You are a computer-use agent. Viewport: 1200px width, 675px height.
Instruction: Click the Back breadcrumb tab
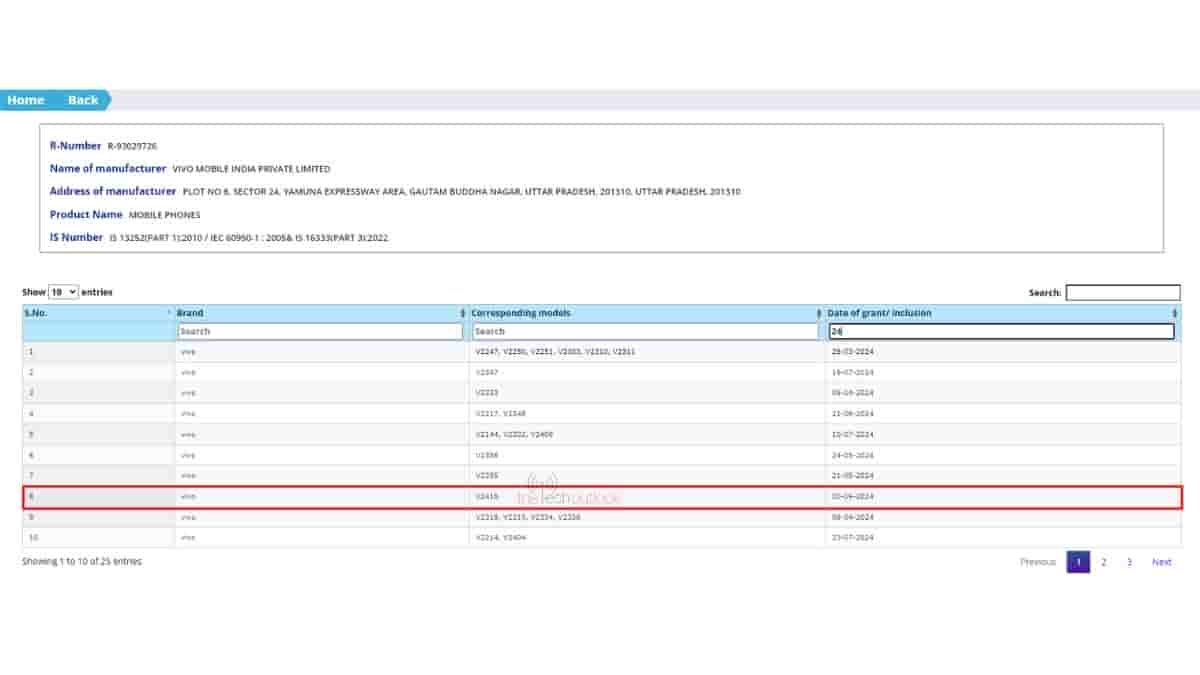point(83,100)
